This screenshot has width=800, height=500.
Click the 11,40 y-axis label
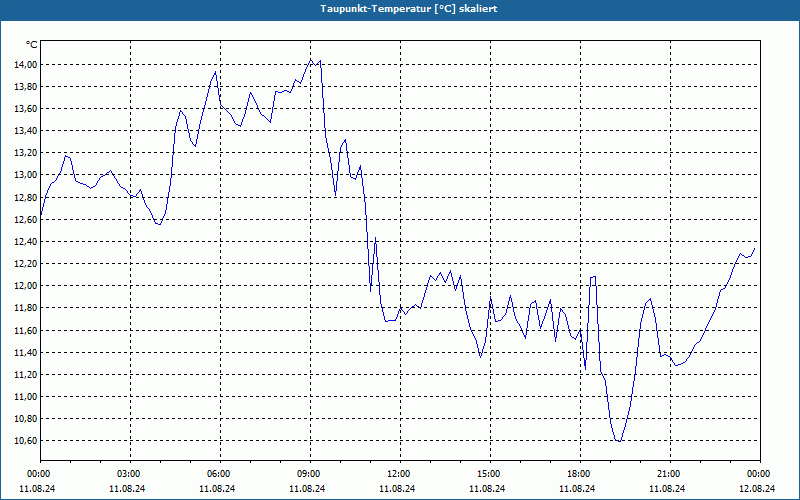tap(28, 353)
